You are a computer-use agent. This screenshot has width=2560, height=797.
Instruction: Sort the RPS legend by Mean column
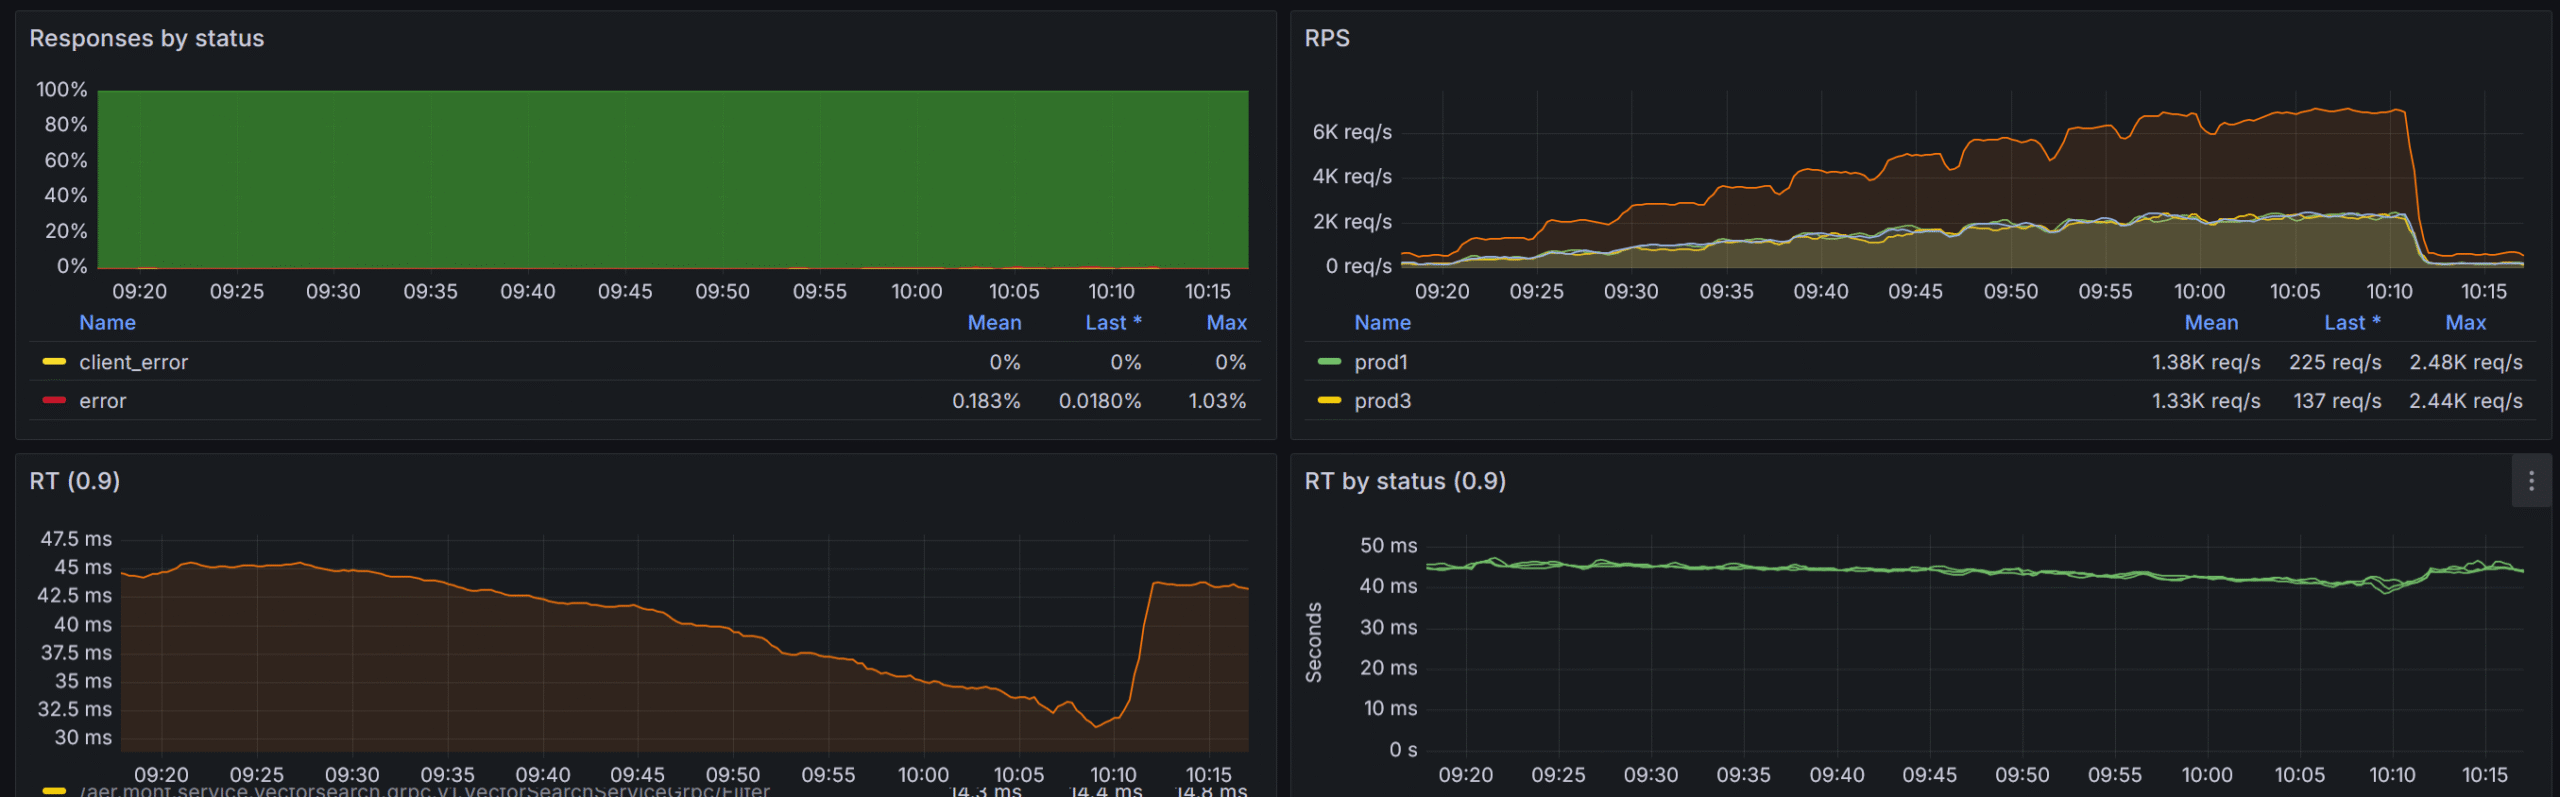click(2211, 323)
